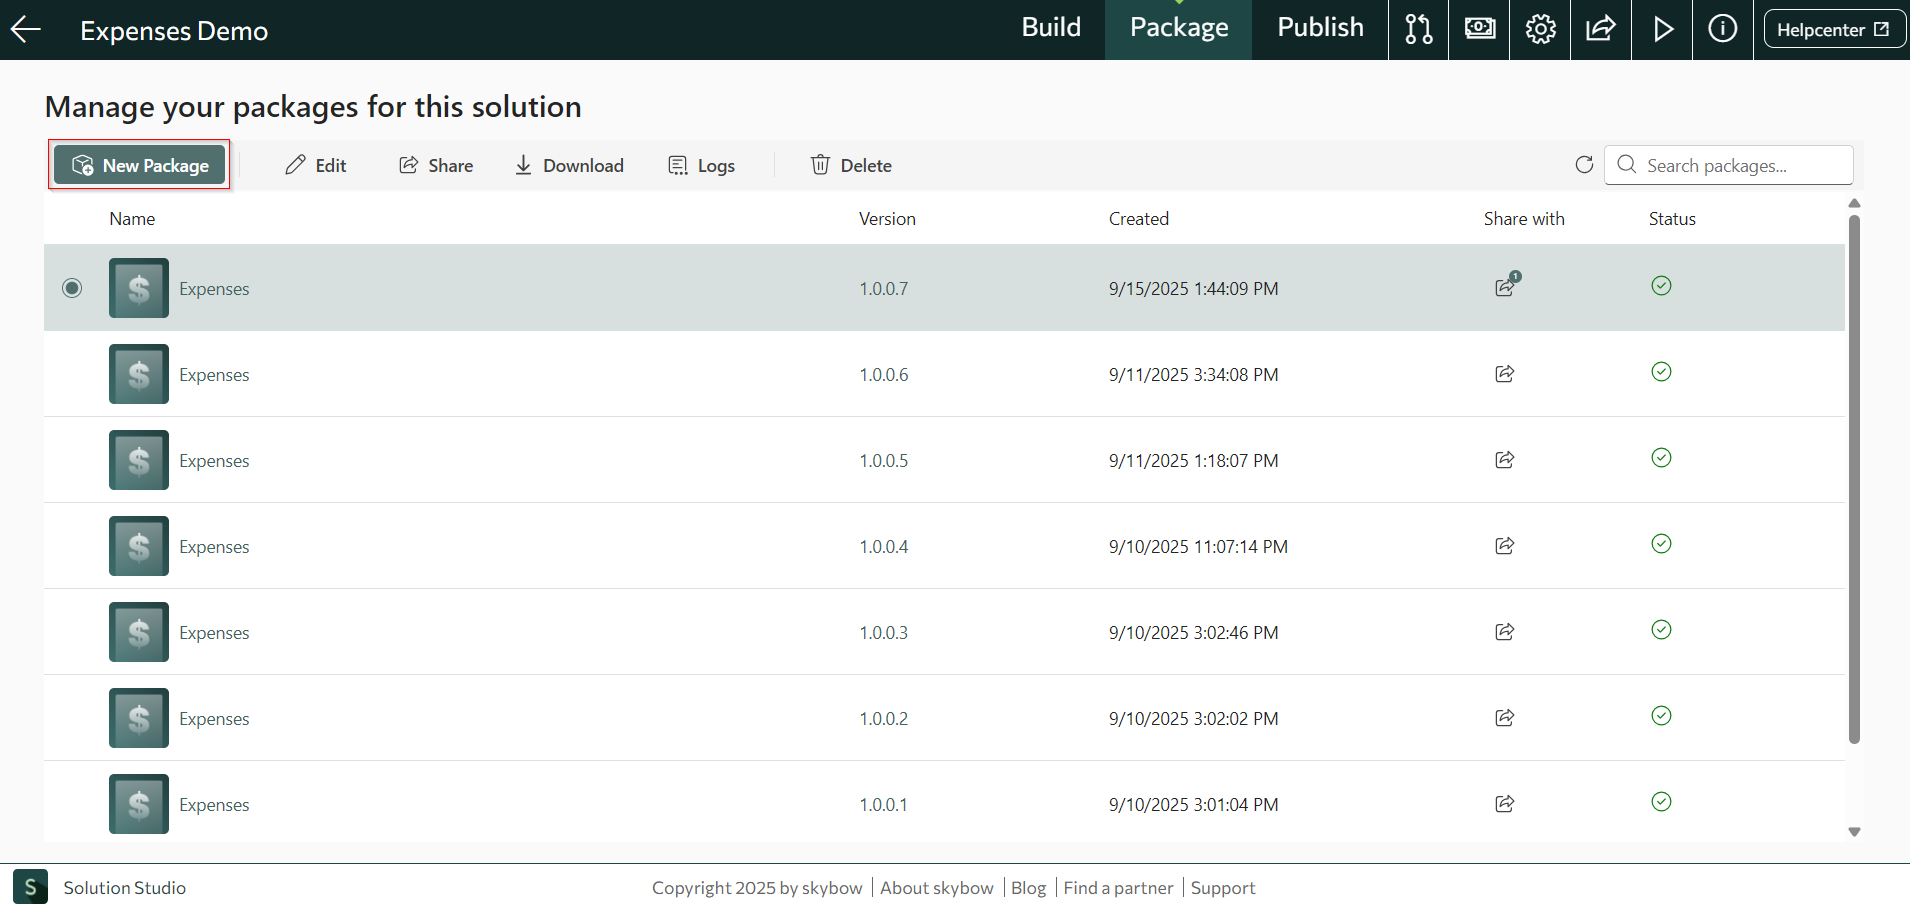The width and height of the screenshot is (1910, 906).
Task: Select the radio button for Expenses 1.0.0.7
Action: click(x=72, y=288)
